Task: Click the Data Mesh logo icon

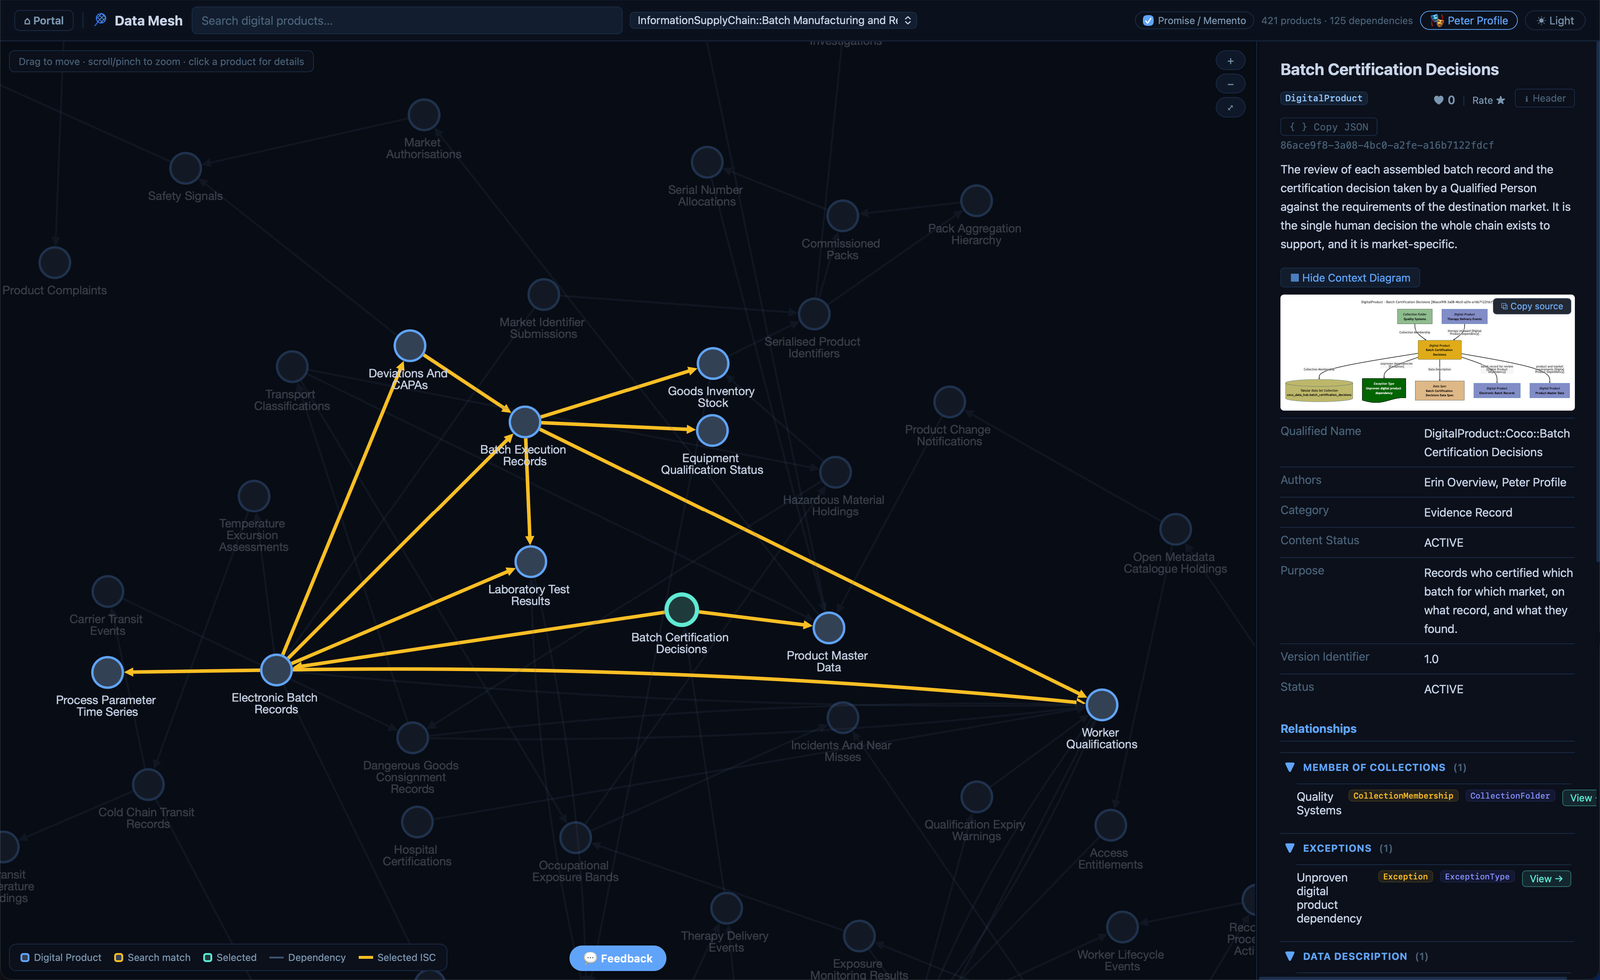Action: [x=100, y=20]
